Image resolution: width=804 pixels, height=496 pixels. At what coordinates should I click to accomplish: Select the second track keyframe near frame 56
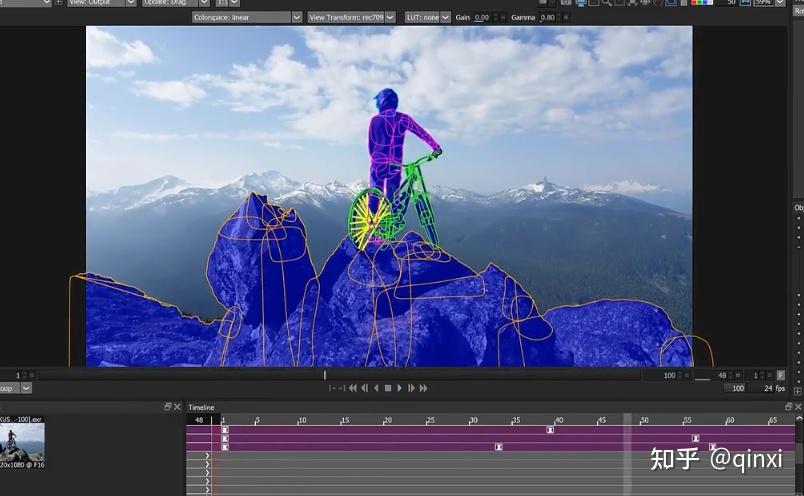[695, 439]
